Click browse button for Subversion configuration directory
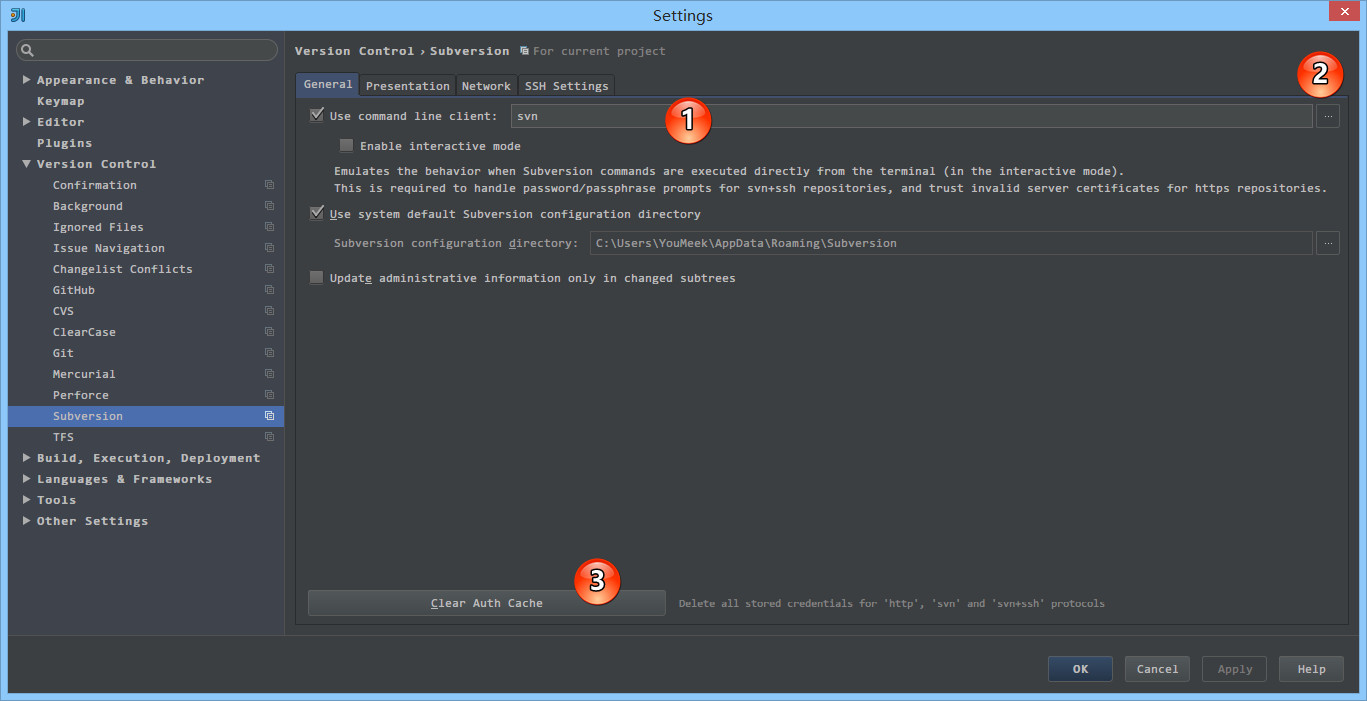This screenshot has width=1367, height=701. [1327, 243]
